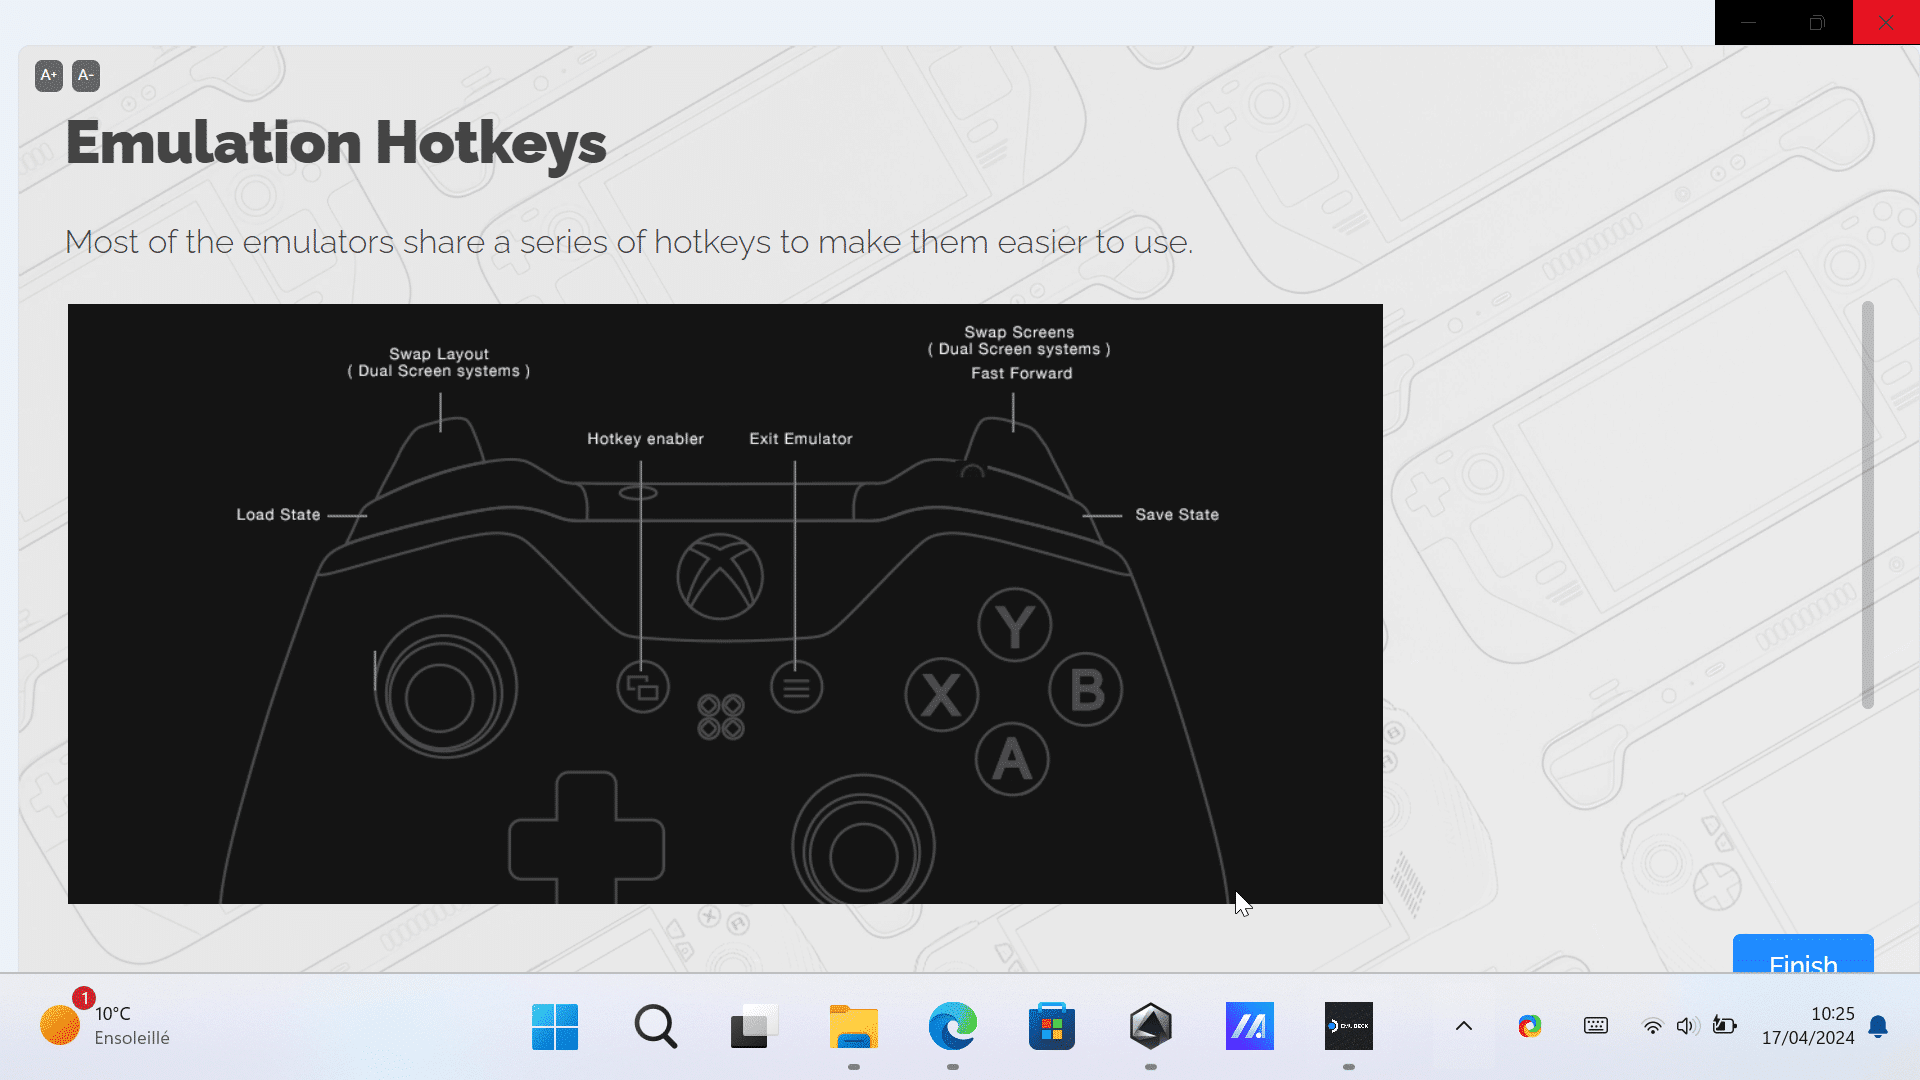Check battery status in system tray
The height and width of the screenshot is (1080, 1920).
[1724, 1026]
